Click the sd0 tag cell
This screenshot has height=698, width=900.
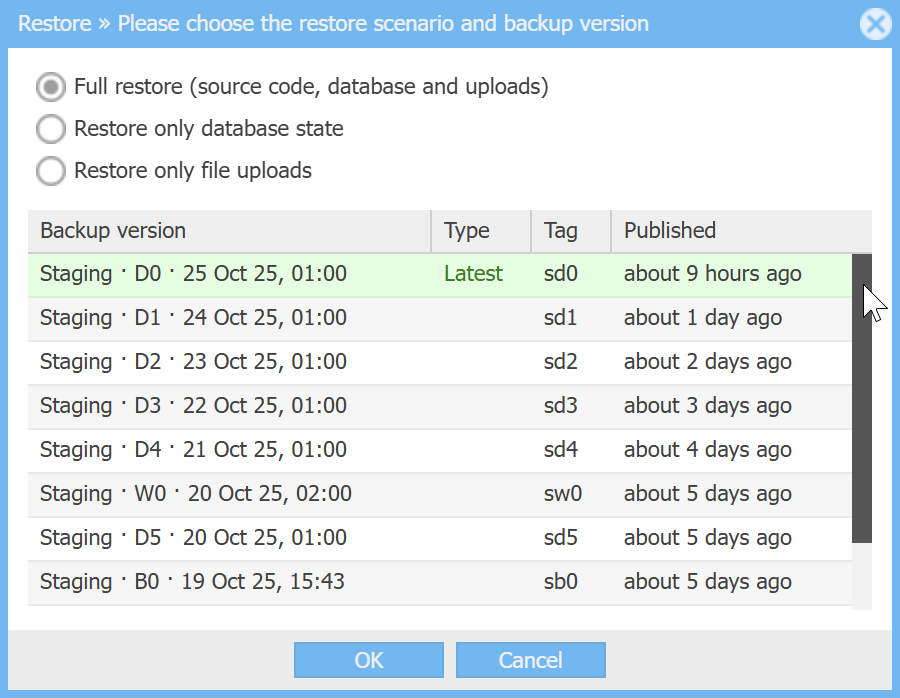pos(560,274)
